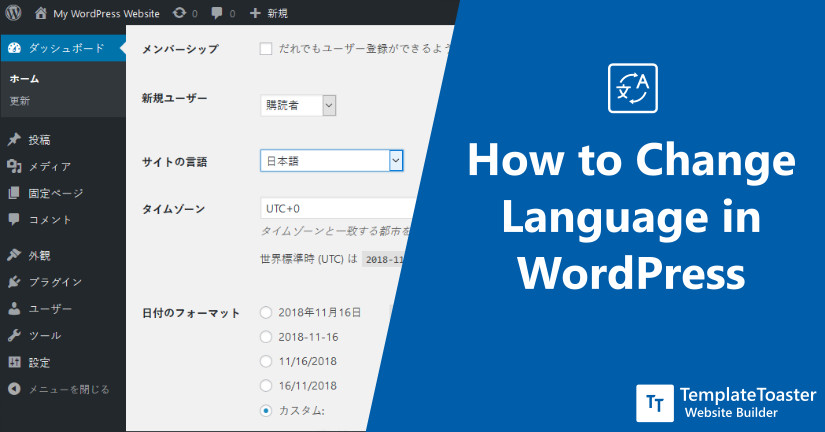Open the 設定 menu in sidebar

click(x=39, y=362)
